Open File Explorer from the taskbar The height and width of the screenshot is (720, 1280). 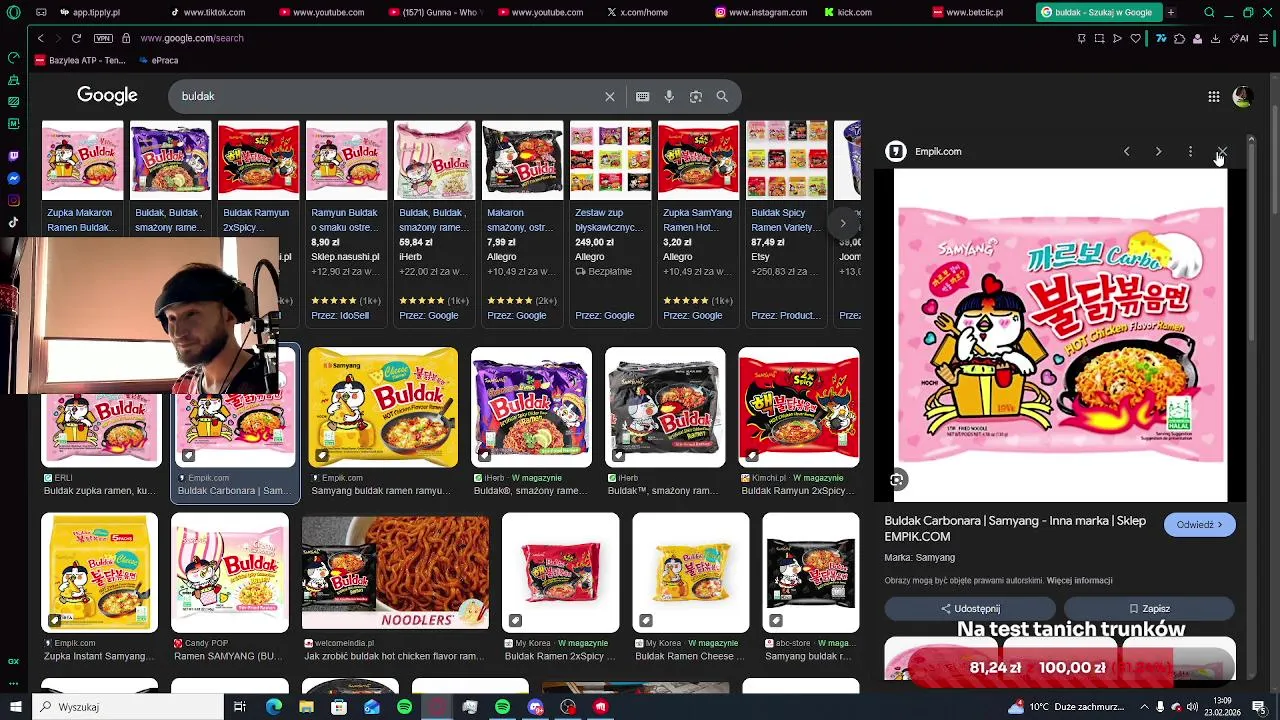pos(306,707)
